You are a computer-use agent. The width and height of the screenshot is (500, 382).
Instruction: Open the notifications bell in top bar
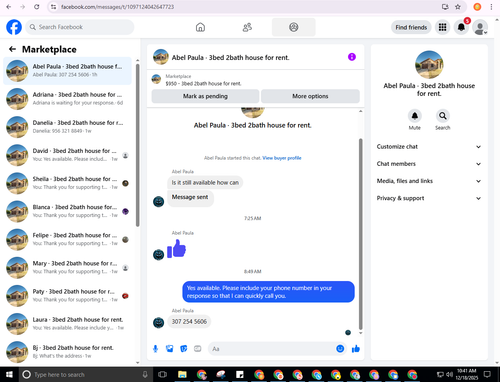point(461,27)
